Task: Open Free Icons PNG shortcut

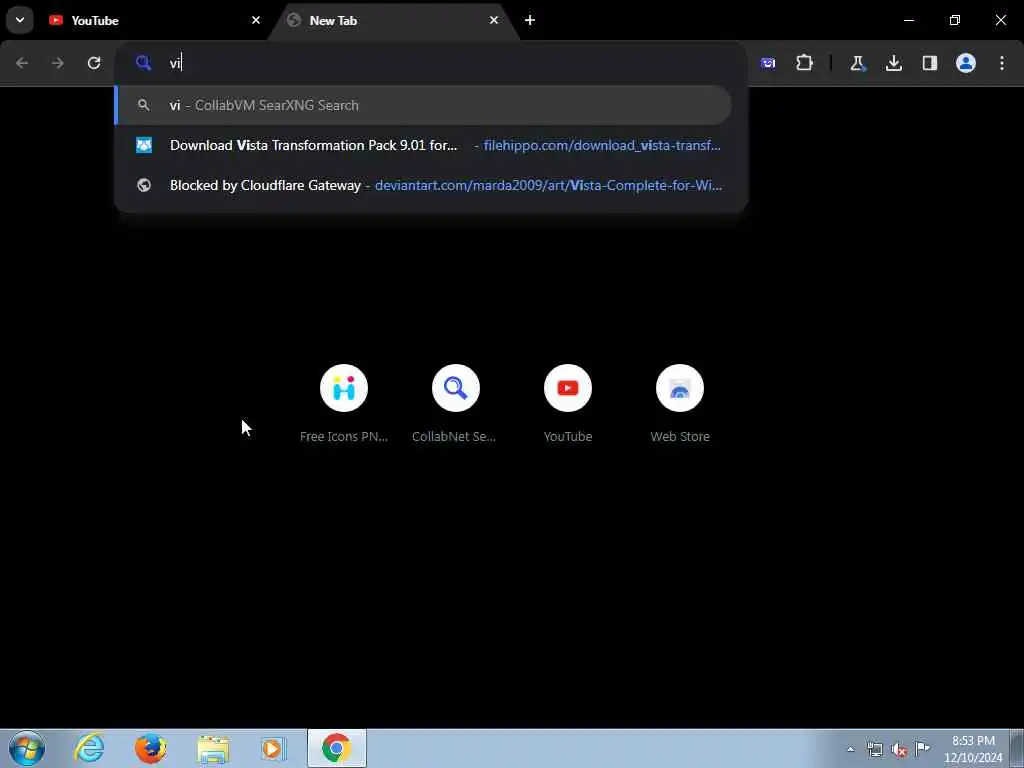Action: (344, 404)
